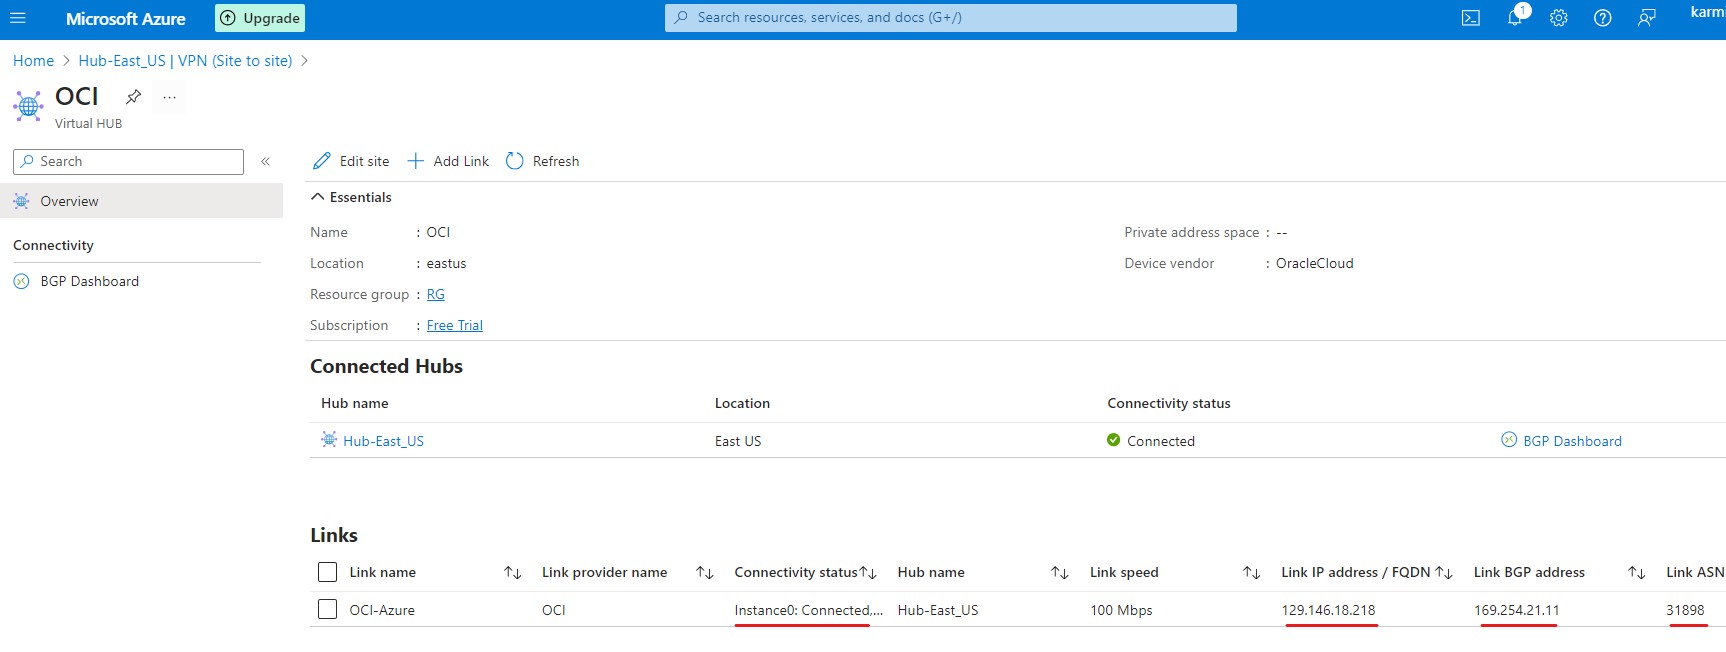The width and height of the screenshot is (1726, 652).
Task: Open portal settings gear
Action: pos(1558,18)
